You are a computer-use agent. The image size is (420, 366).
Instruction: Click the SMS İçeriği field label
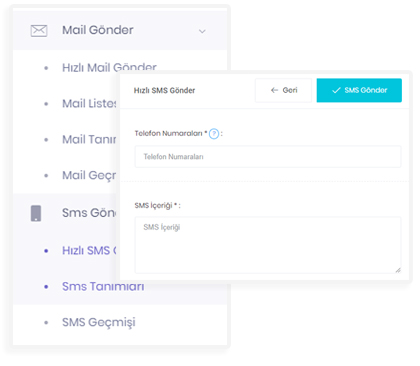157,206
